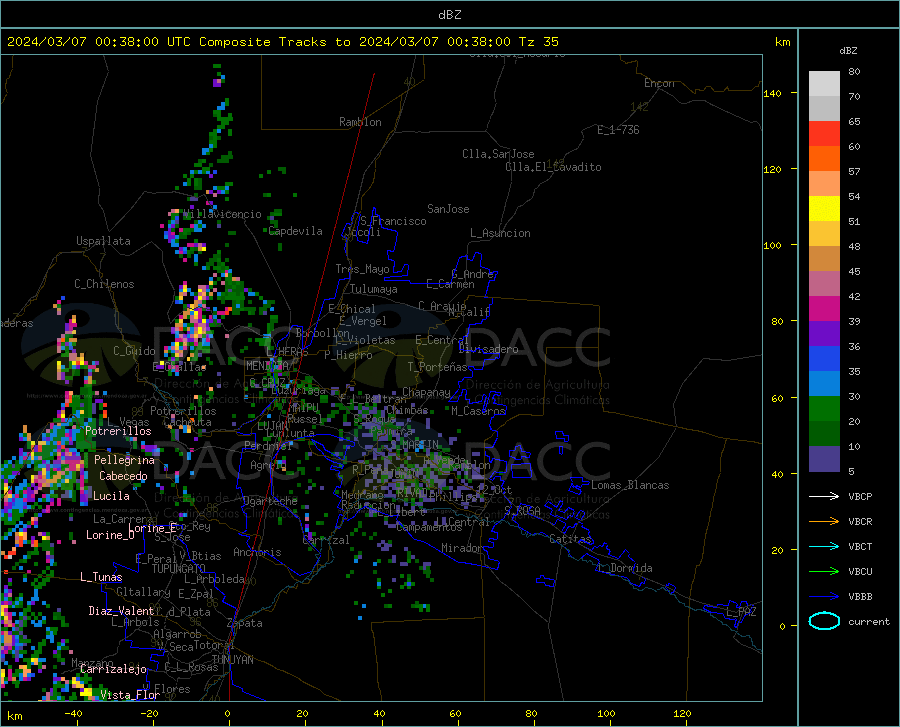
Task: Select the light gray 70 dBZ swatch
Action: coord(824,84)
